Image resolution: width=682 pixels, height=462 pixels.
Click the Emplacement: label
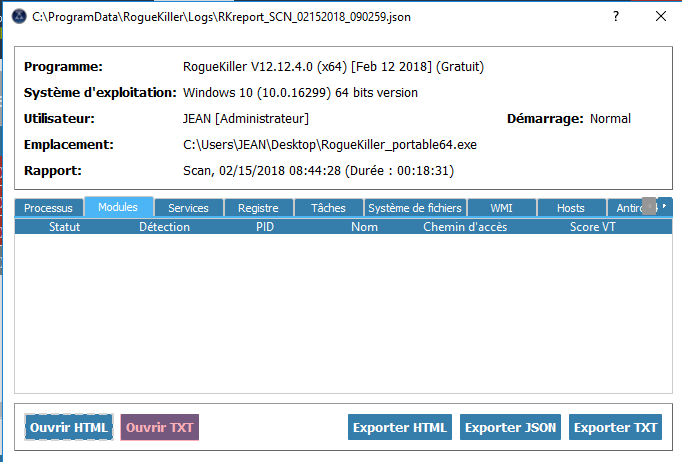69,145
